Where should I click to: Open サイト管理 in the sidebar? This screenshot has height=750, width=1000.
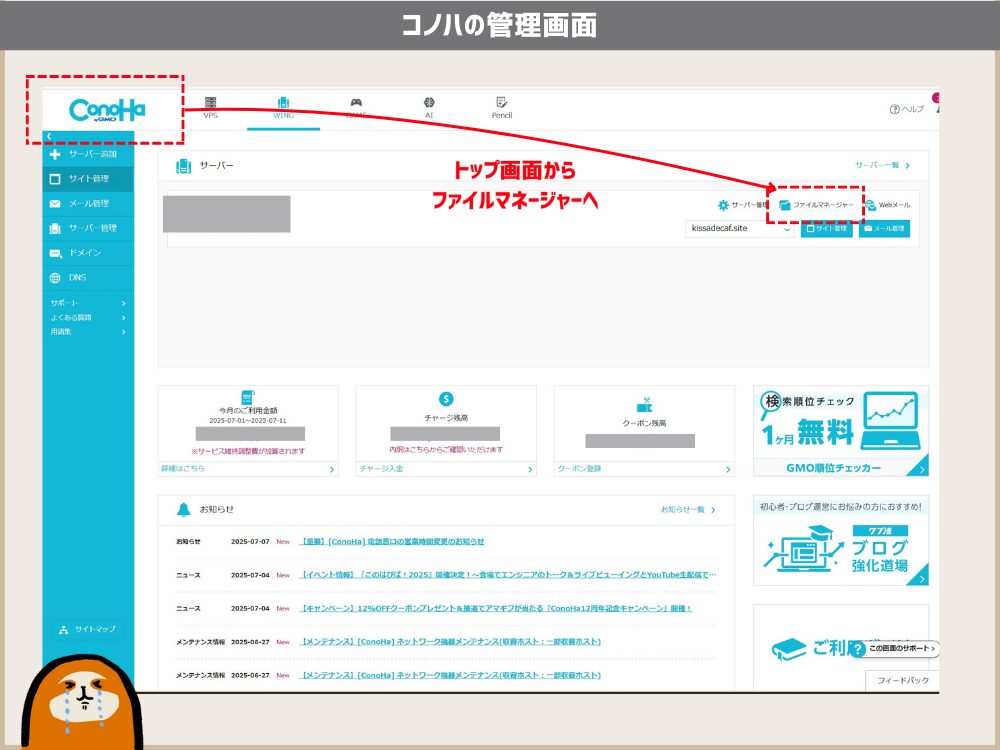pyautogui.click(x=88, y=179)
